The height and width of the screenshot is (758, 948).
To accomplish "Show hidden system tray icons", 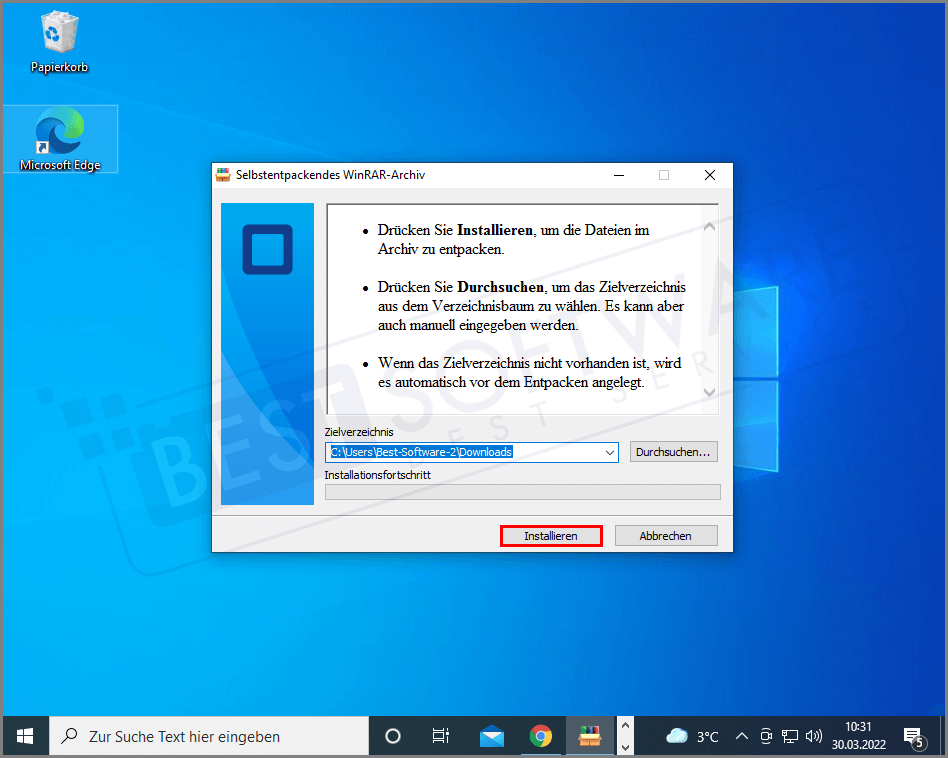I will pos(741,736).
